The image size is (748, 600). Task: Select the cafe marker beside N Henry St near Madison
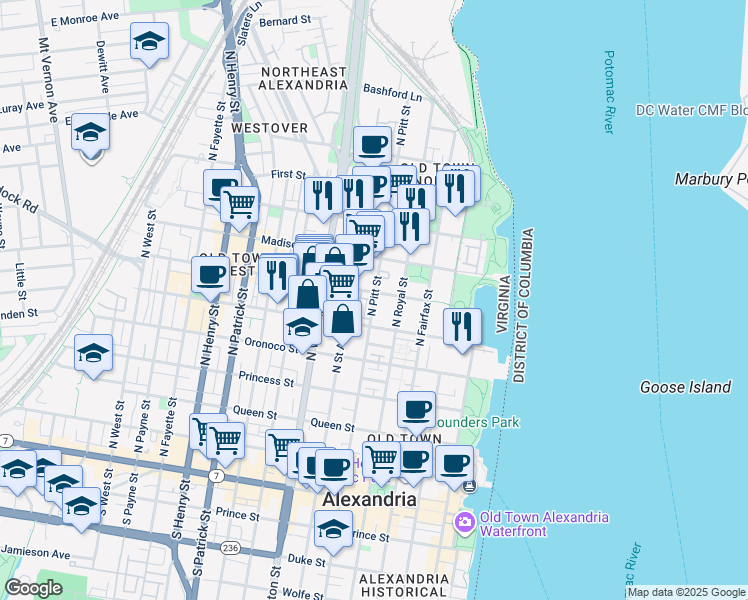coord(210,278)
